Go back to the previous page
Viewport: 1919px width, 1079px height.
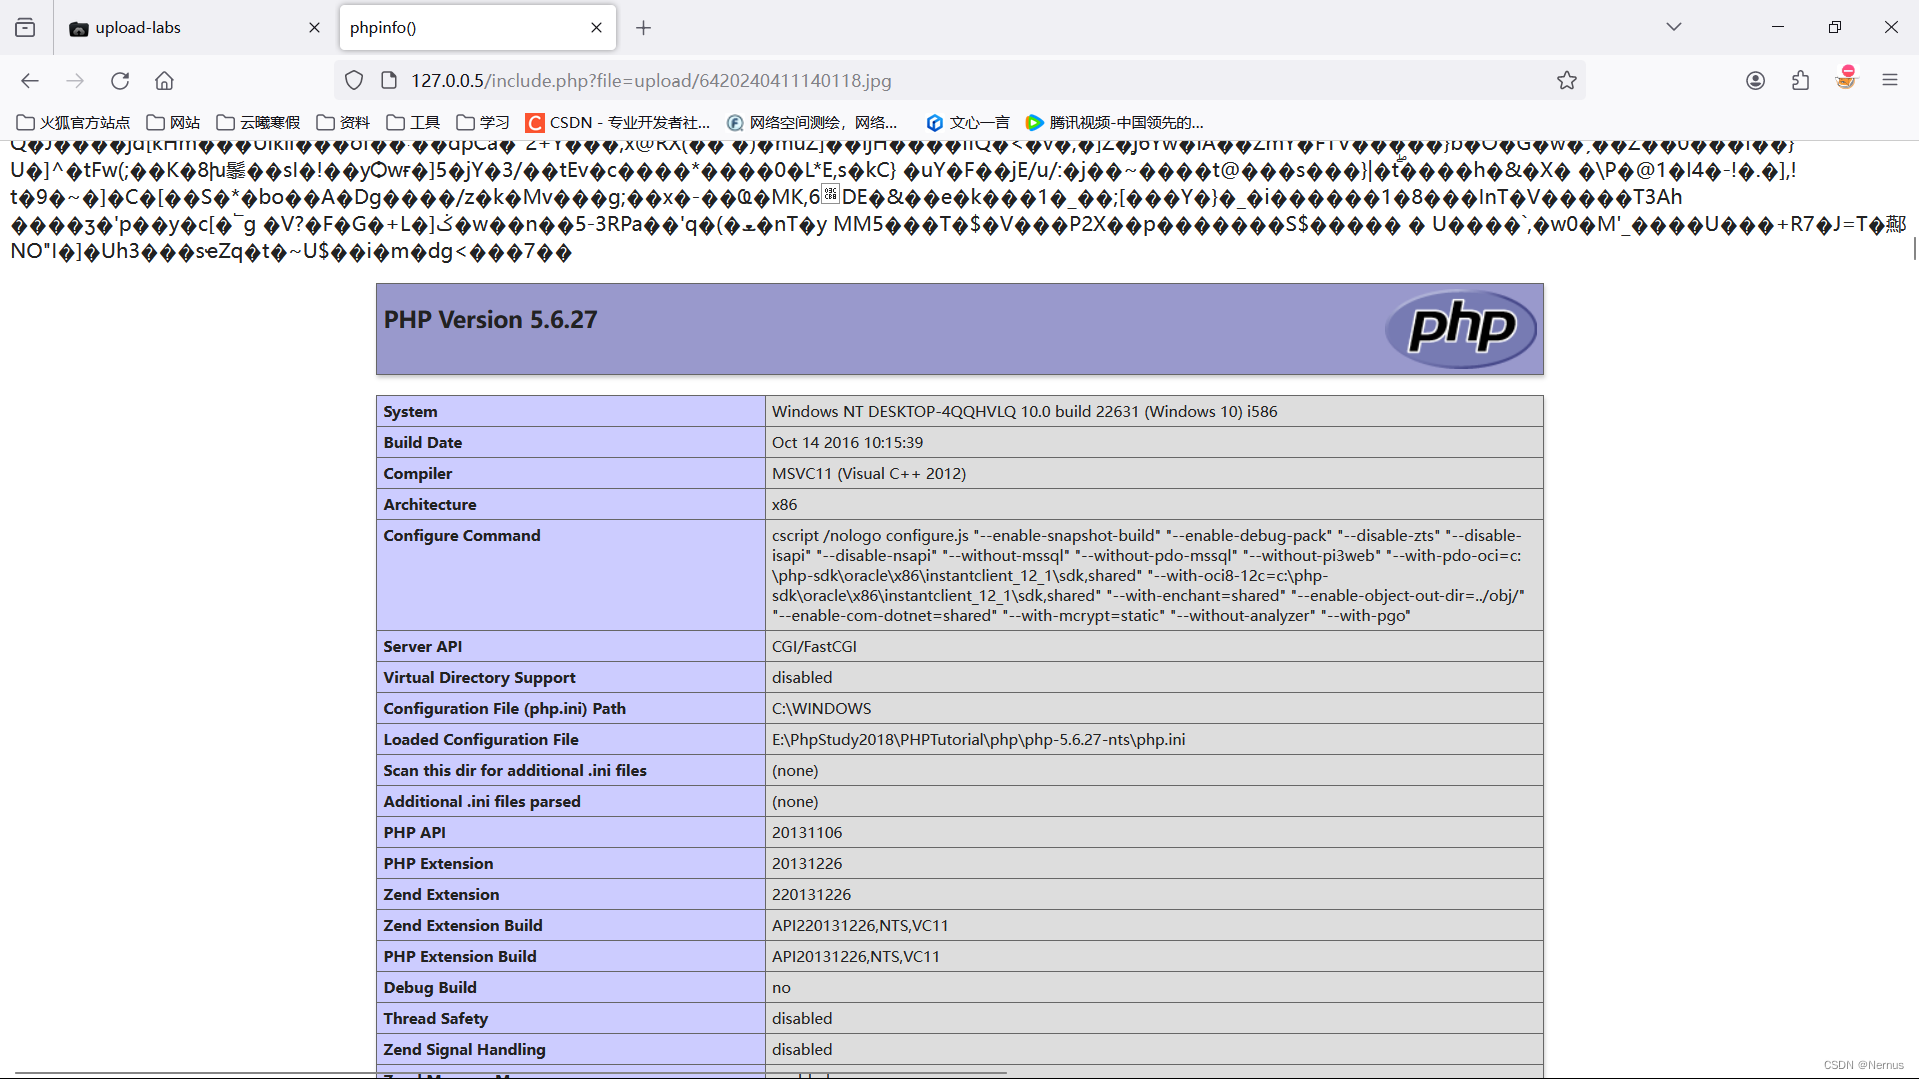[30, 81]
